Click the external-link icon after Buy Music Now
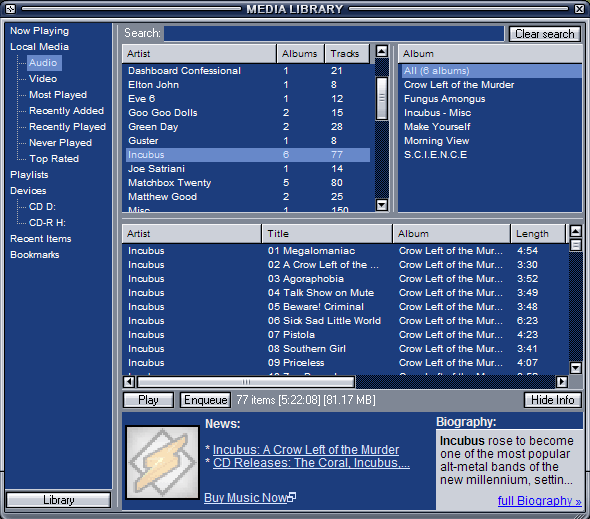This screenshot has width=590, height=519. (292, 497)
